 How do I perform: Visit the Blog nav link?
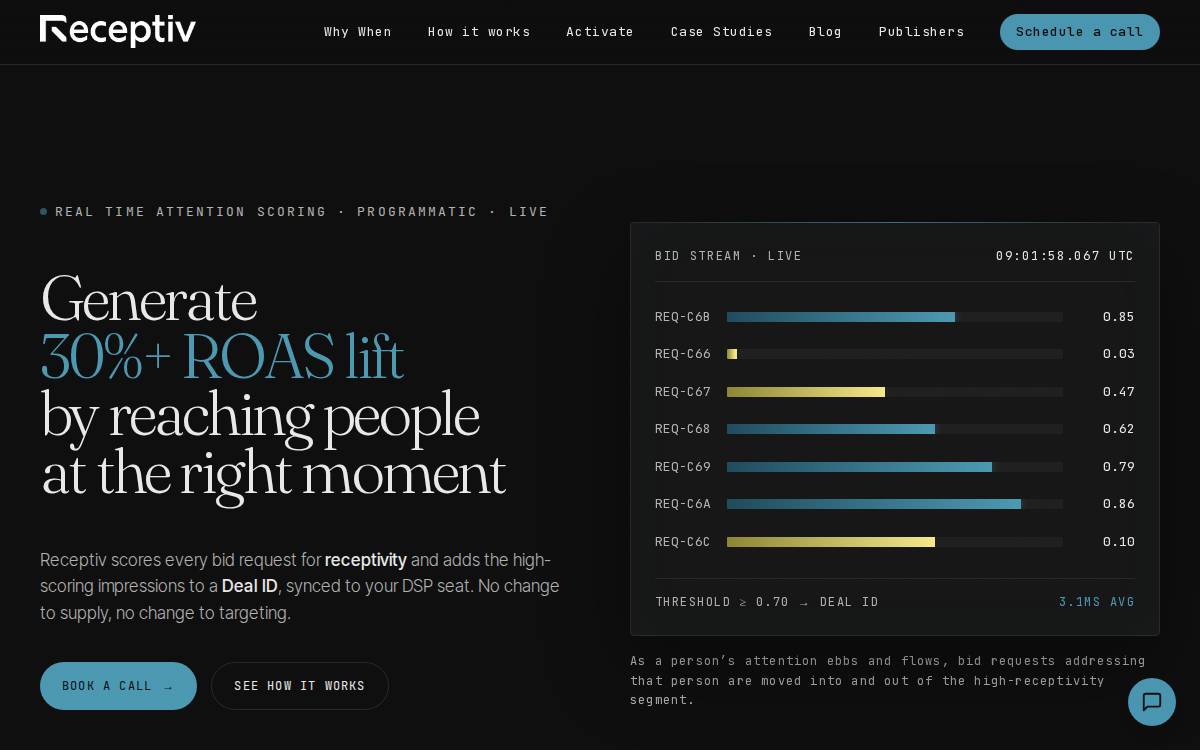click(825, 32)
